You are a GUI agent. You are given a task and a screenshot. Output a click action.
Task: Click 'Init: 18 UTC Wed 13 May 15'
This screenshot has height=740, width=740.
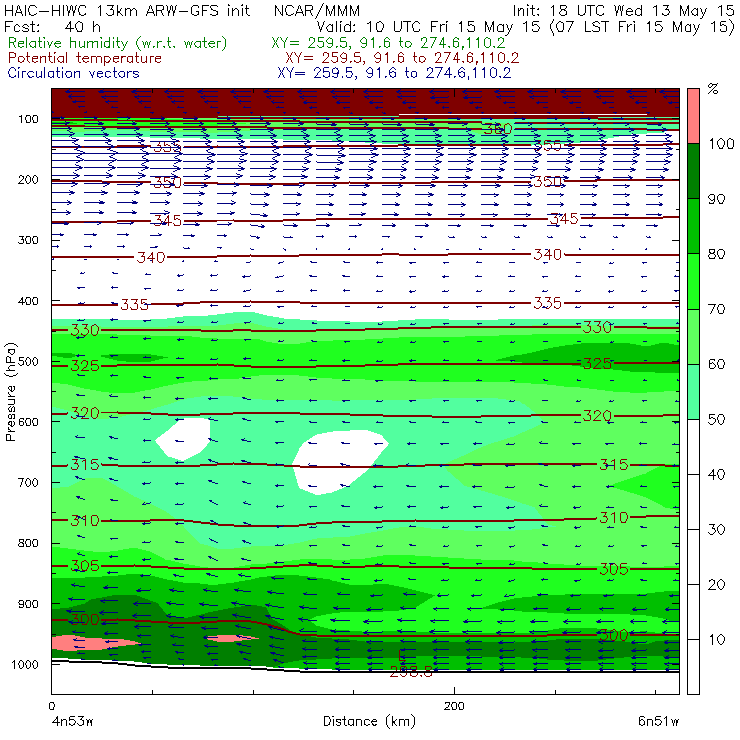pos(623,10)
